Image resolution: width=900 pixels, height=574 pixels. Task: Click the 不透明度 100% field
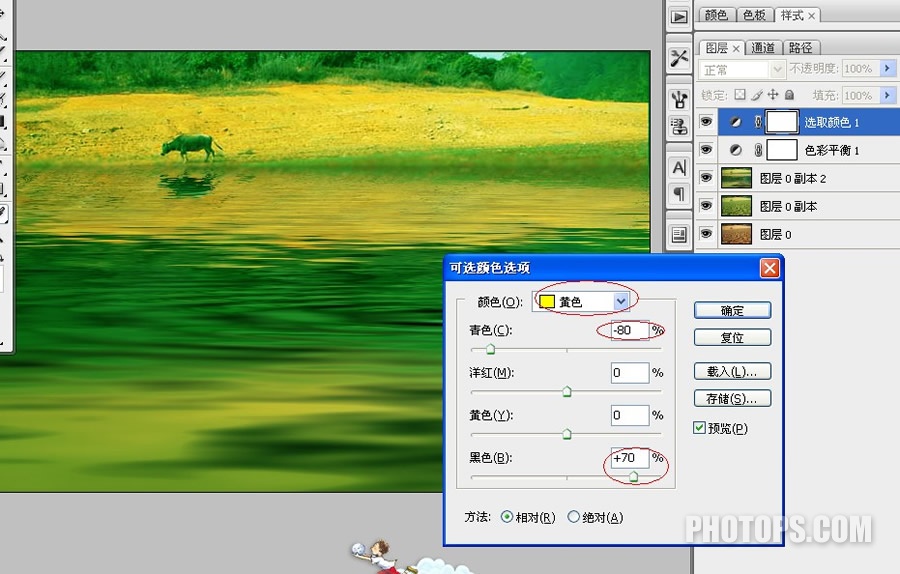[x=860, y=69]
